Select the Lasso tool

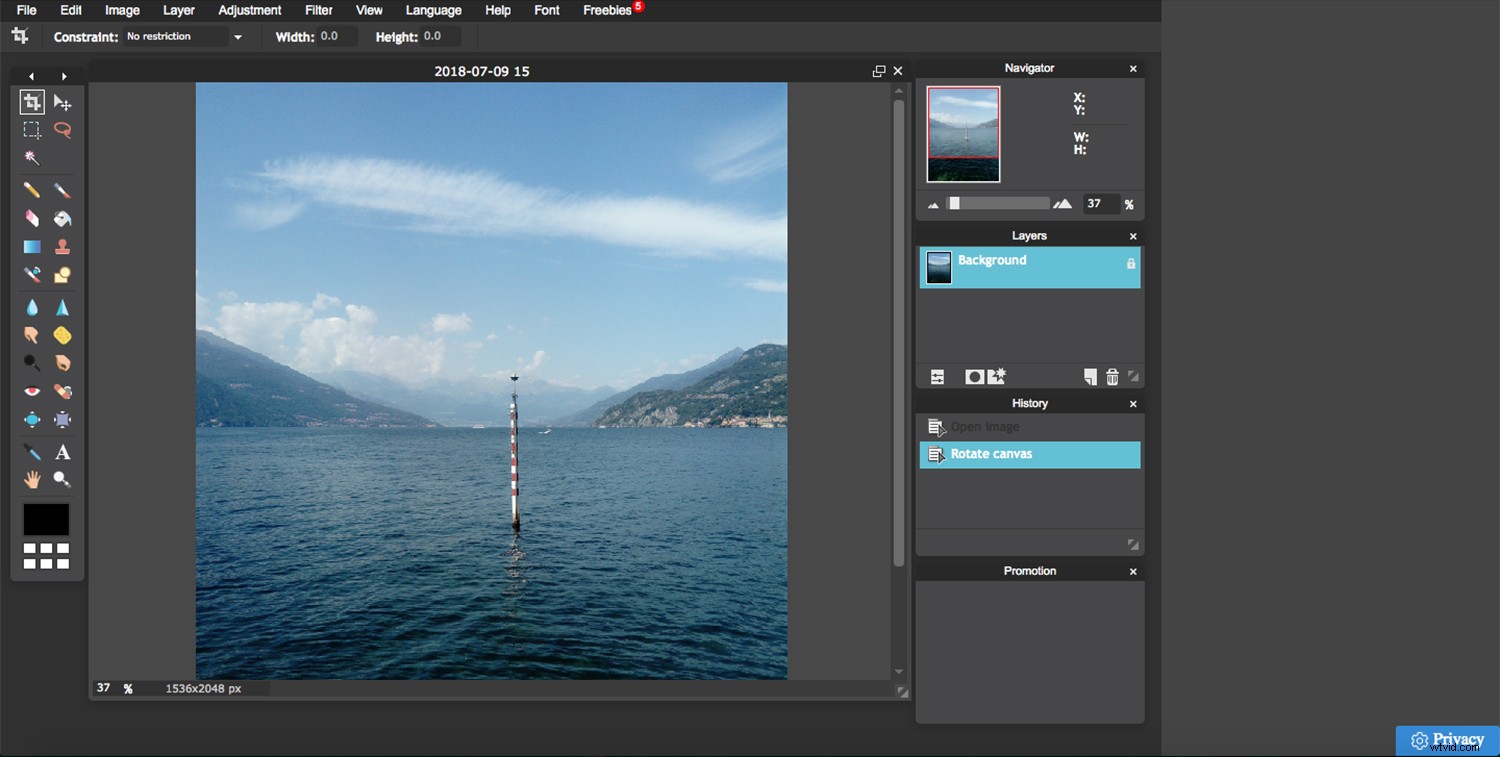(x=62, y=129)
